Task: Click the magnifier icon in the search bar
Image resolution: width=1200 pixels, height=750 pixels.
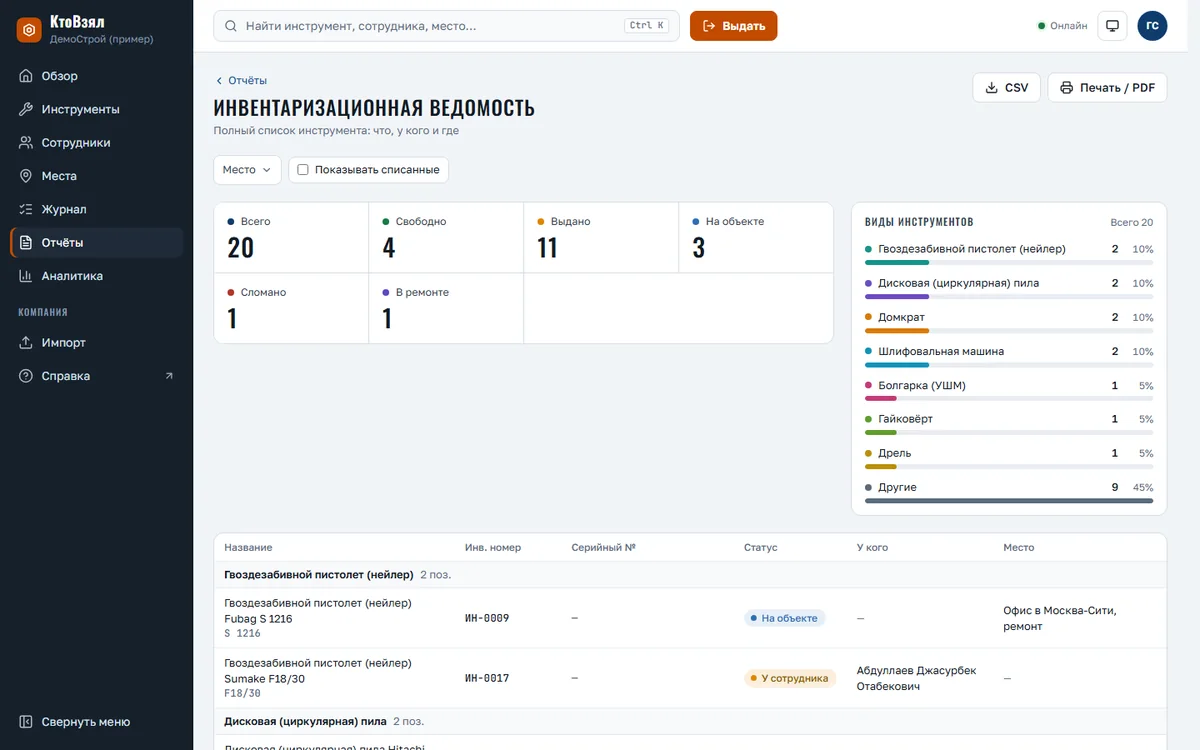Action: tap(232, 26)
